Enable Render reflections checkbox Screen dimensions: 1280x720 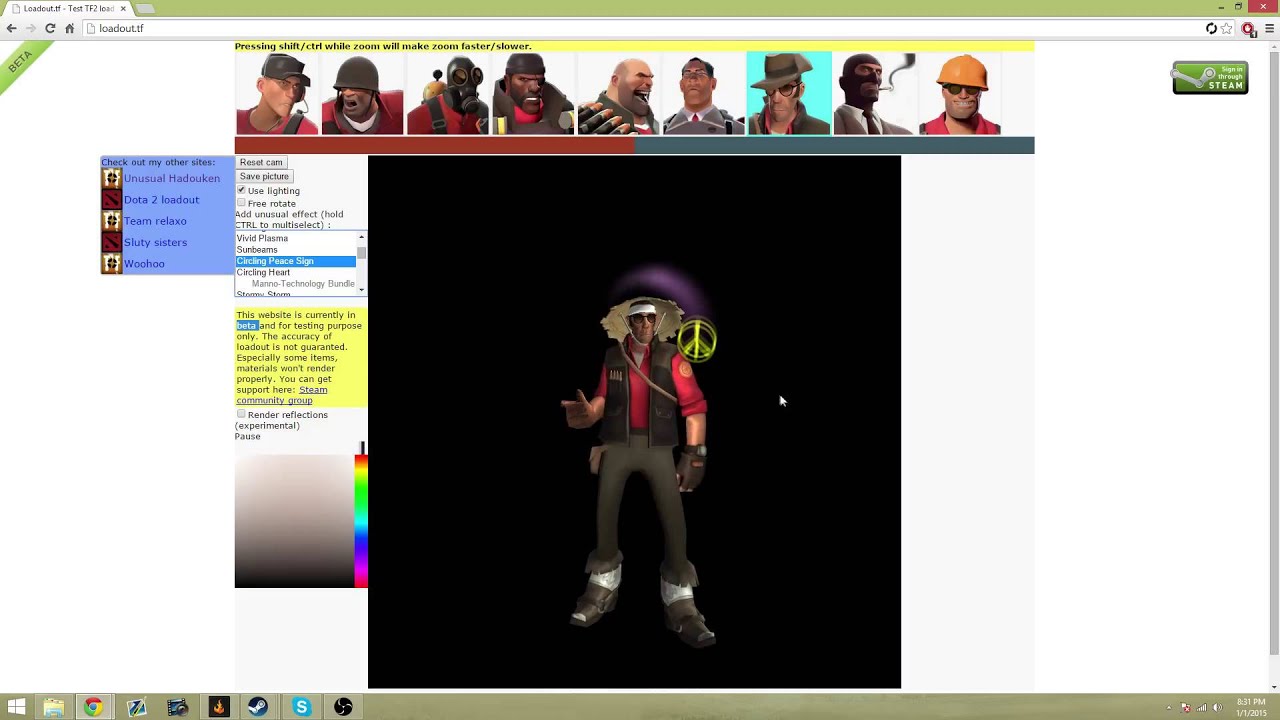point(241,414)
